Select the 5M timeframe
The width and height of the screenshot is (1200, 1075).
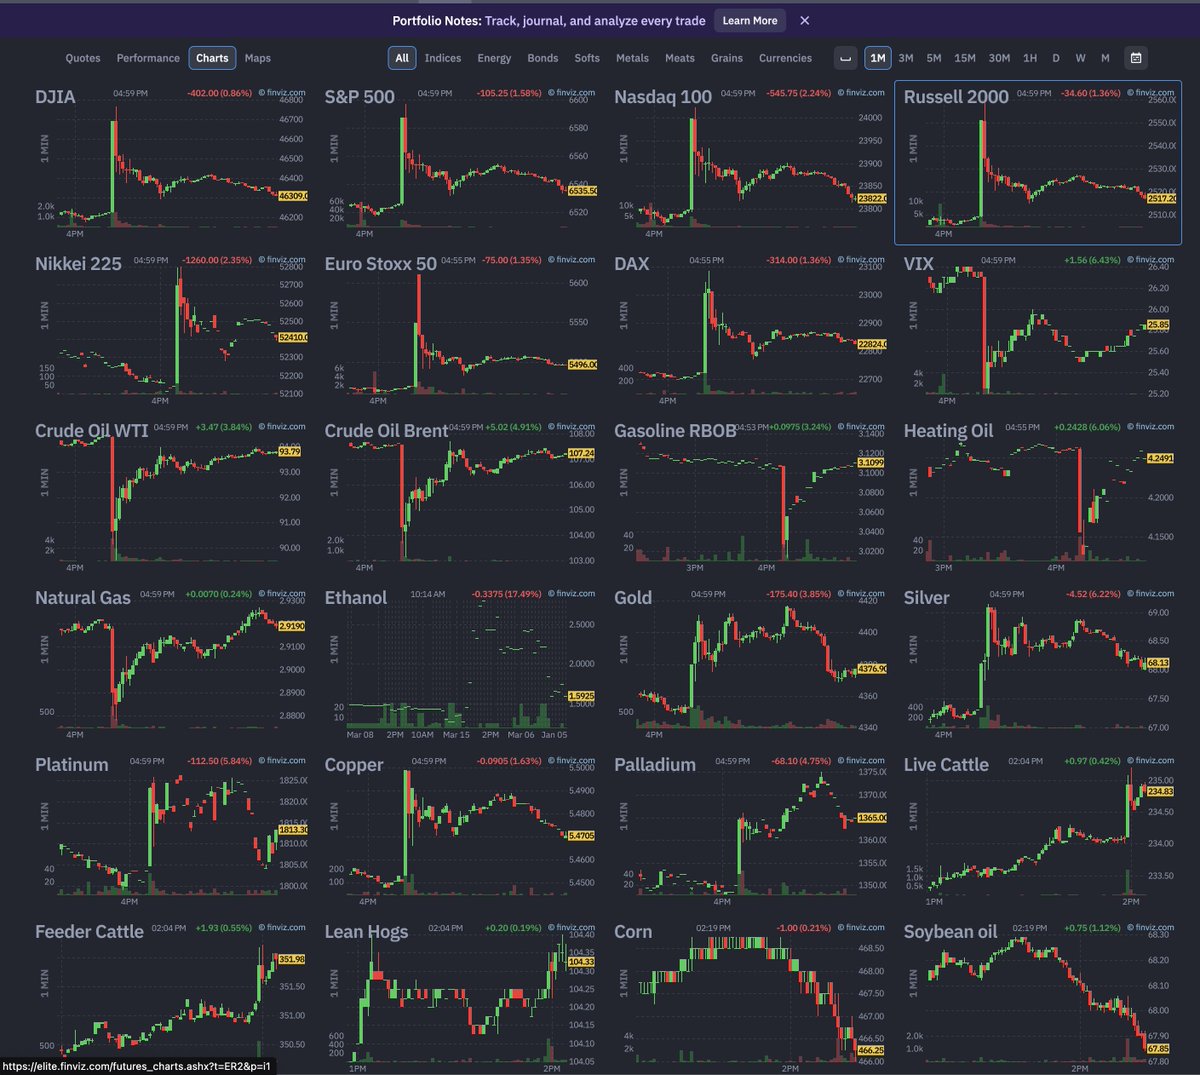point(934,58)
